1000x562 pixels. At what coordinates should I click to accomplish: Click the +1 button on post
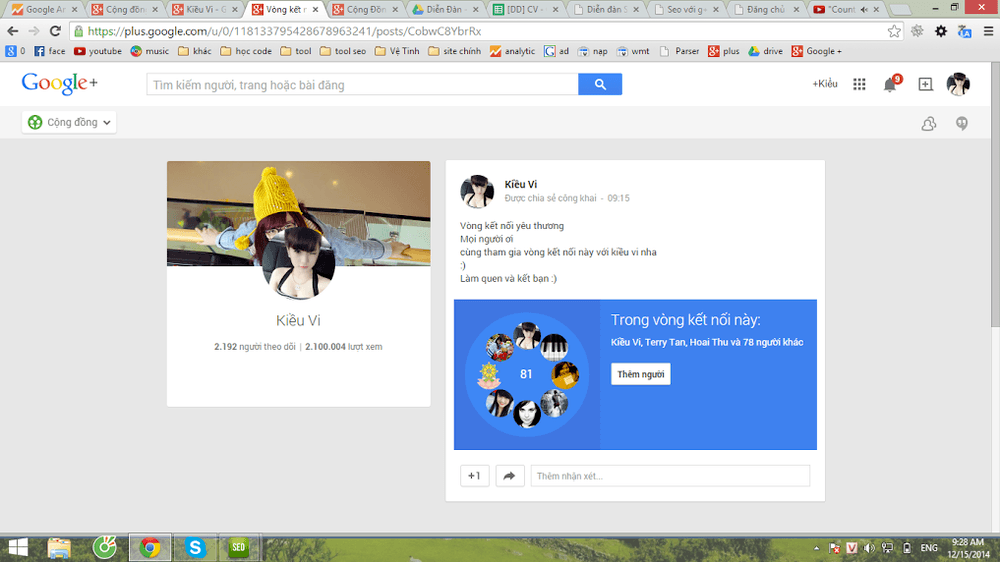coord(474,476)
